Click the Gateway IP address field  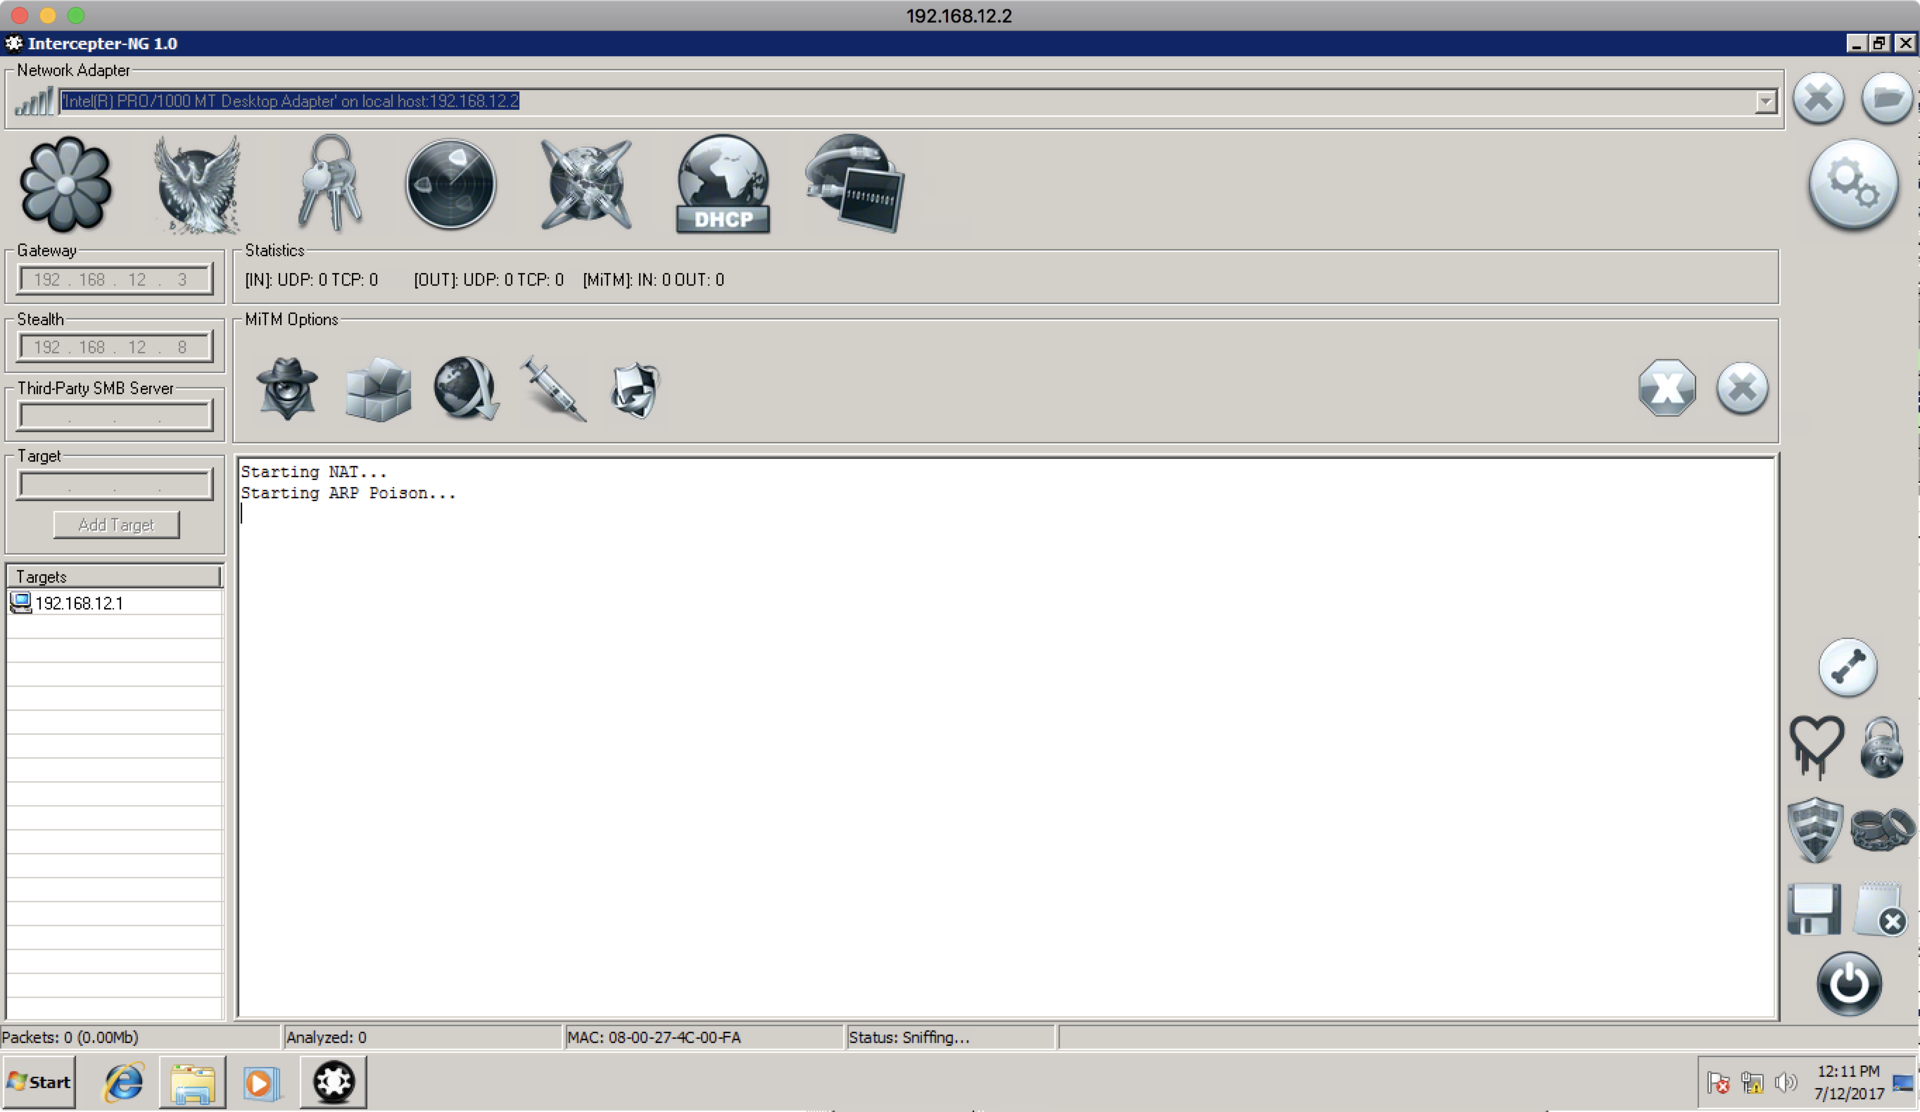(x=115, y=279)
